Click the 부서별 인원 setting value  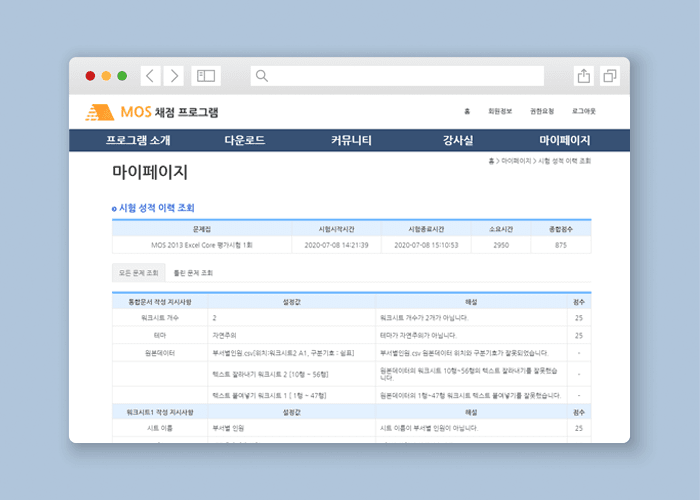[228, 428]
